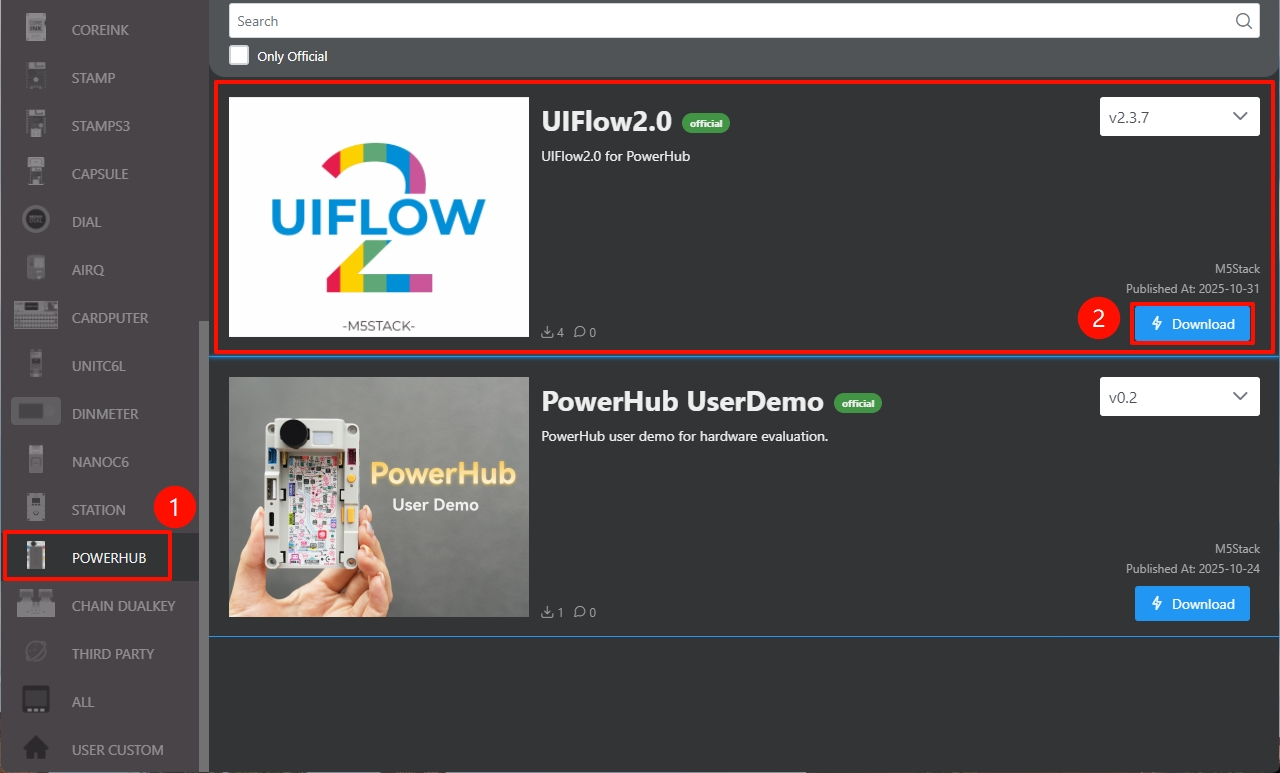
Task: Download the PowerHub UserDemo firmware
Action: [x=1192, y=604]
